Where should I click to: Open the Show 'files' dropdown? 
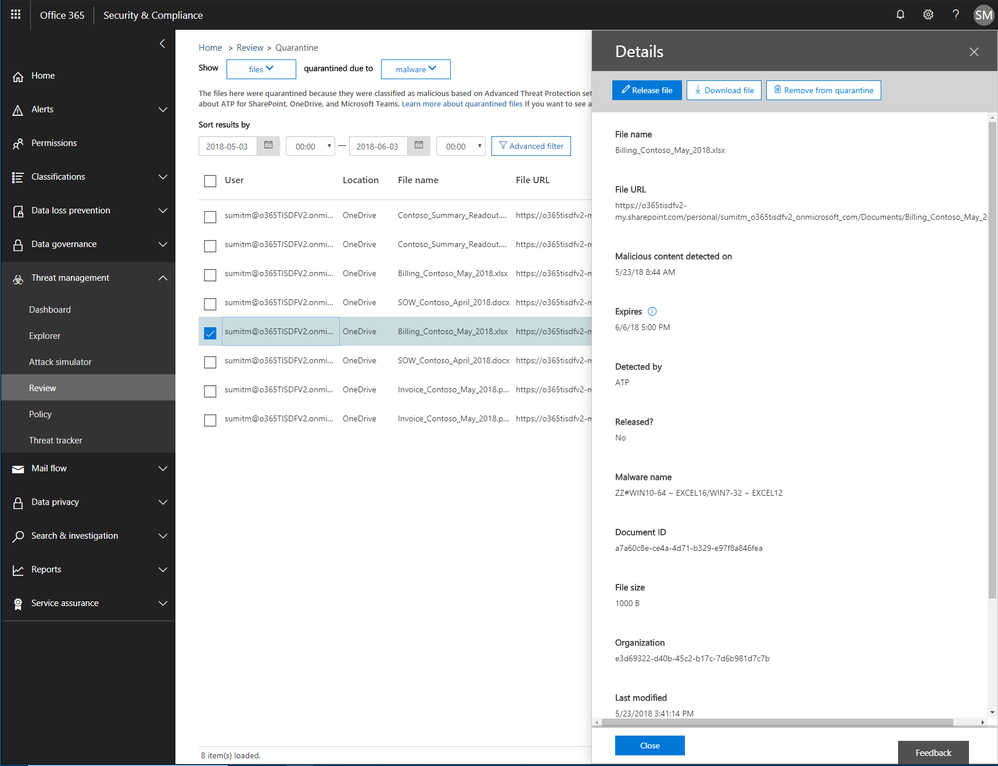tap(261, 69)
